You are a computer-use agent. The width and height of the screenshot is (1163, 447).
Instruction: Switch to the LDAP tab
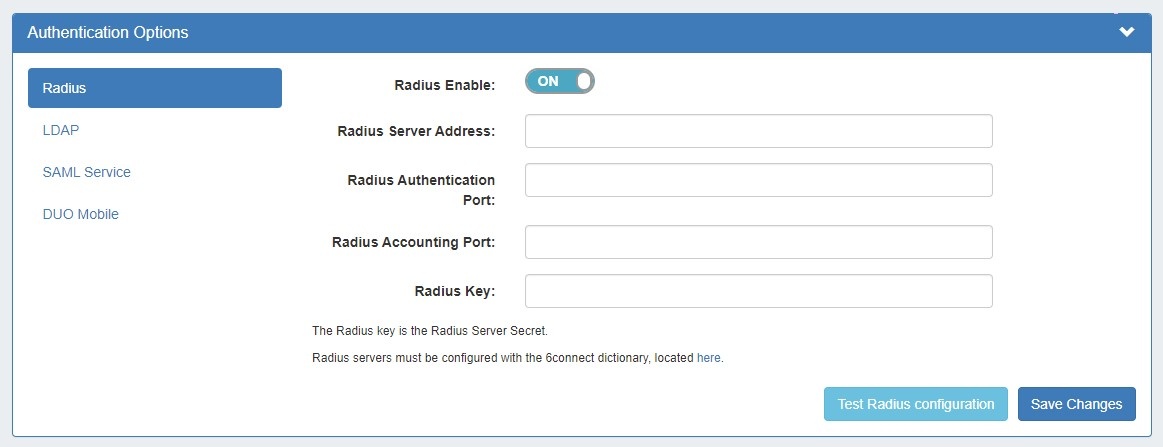point(61,130)
